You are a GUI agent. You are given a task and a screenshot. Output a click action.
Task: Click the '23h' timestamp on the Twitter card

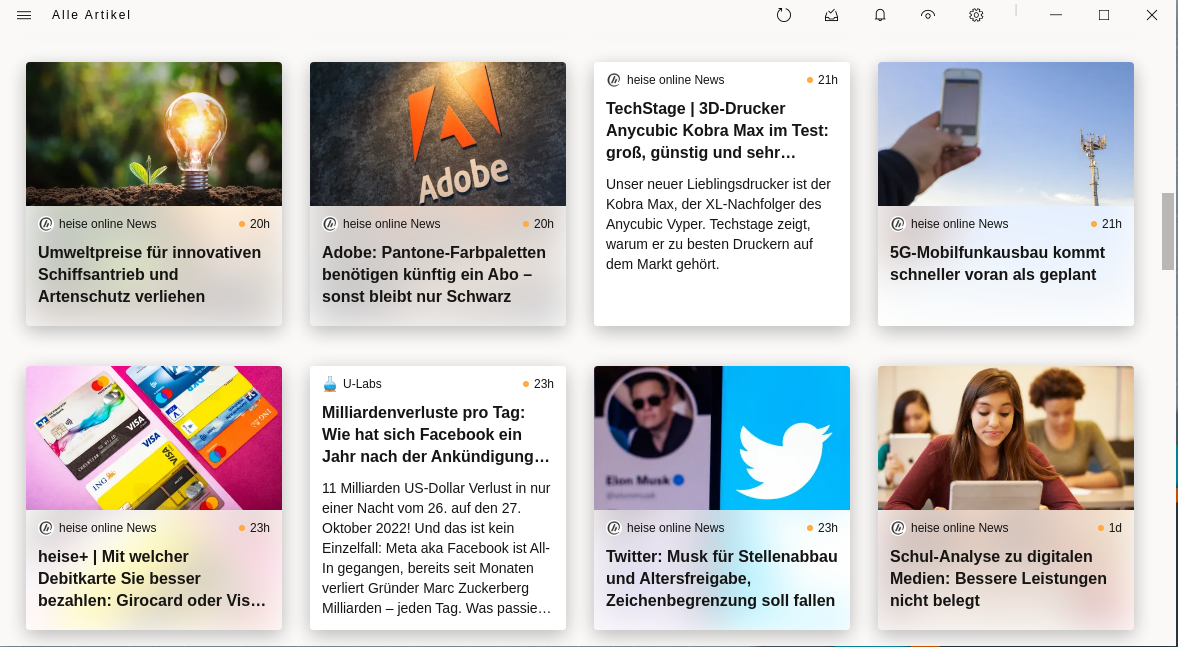[828, 528]
